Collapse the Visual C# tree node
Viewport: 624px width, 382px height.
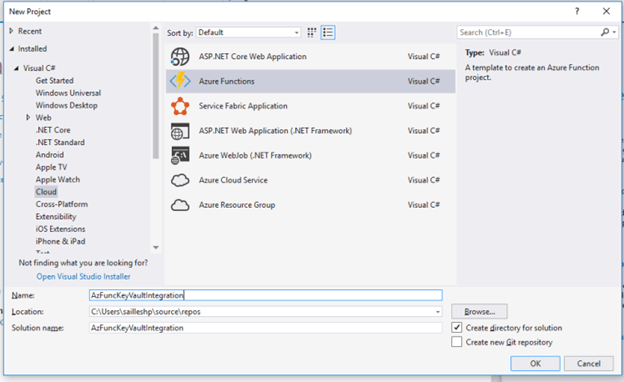coord(16,68)
